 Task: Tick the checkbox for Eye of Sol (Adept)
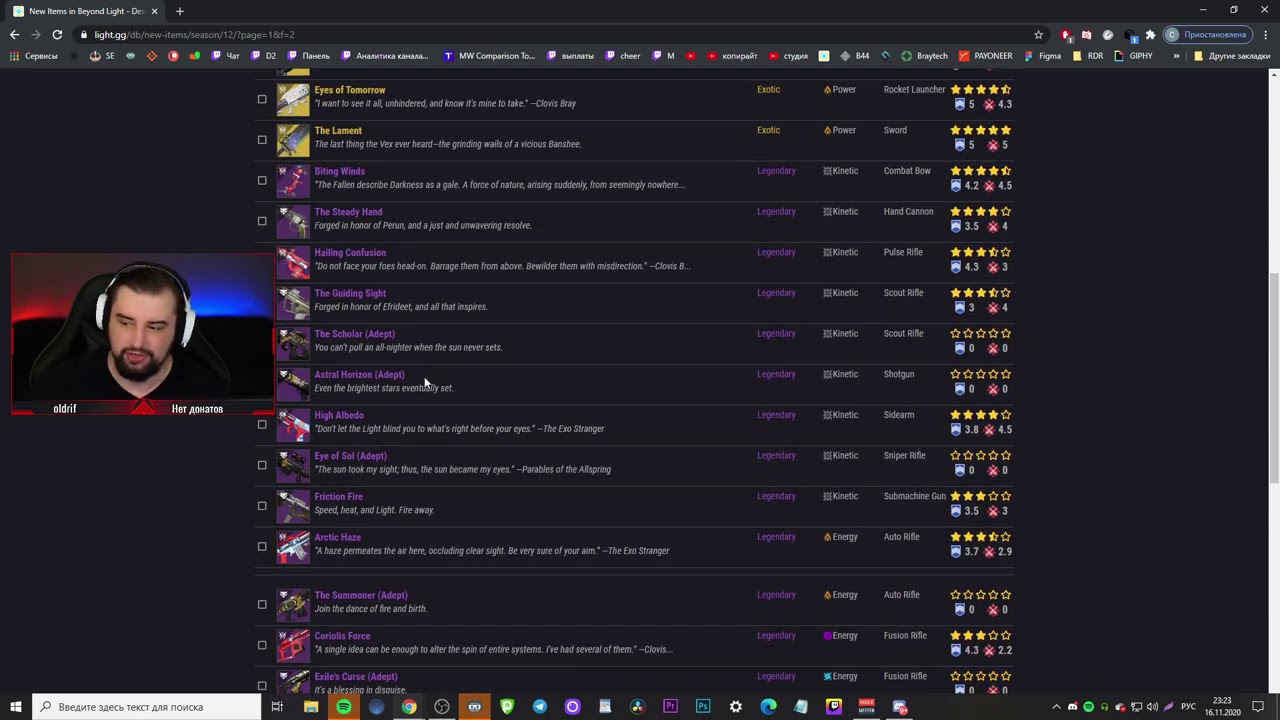tap(262, 465)
